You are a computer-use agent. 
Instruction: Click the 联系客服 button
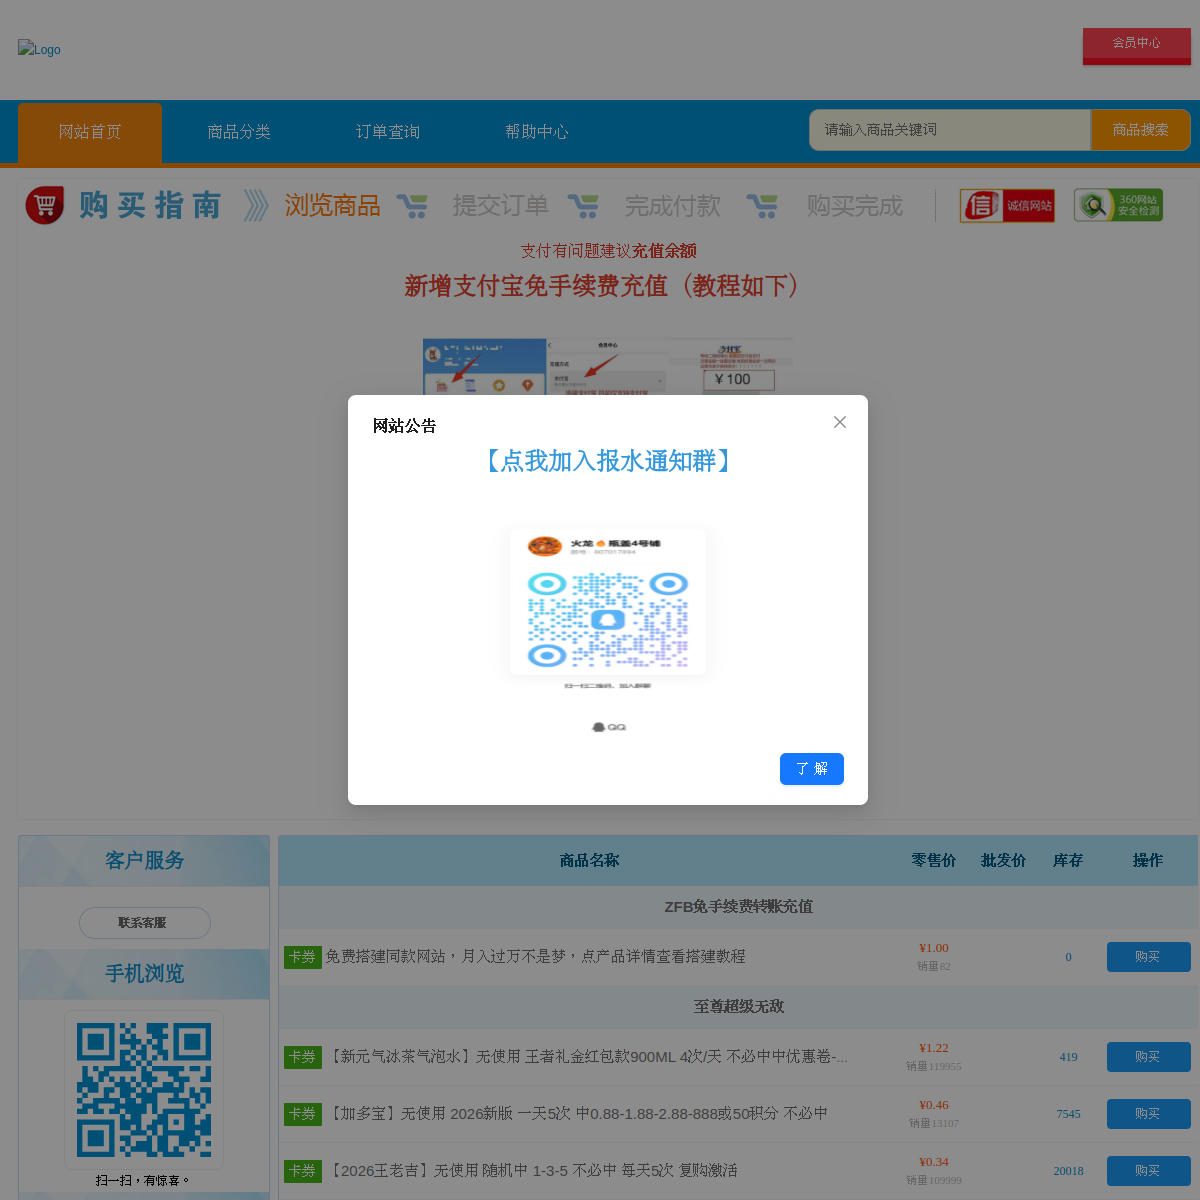click(x=144, y=923)
